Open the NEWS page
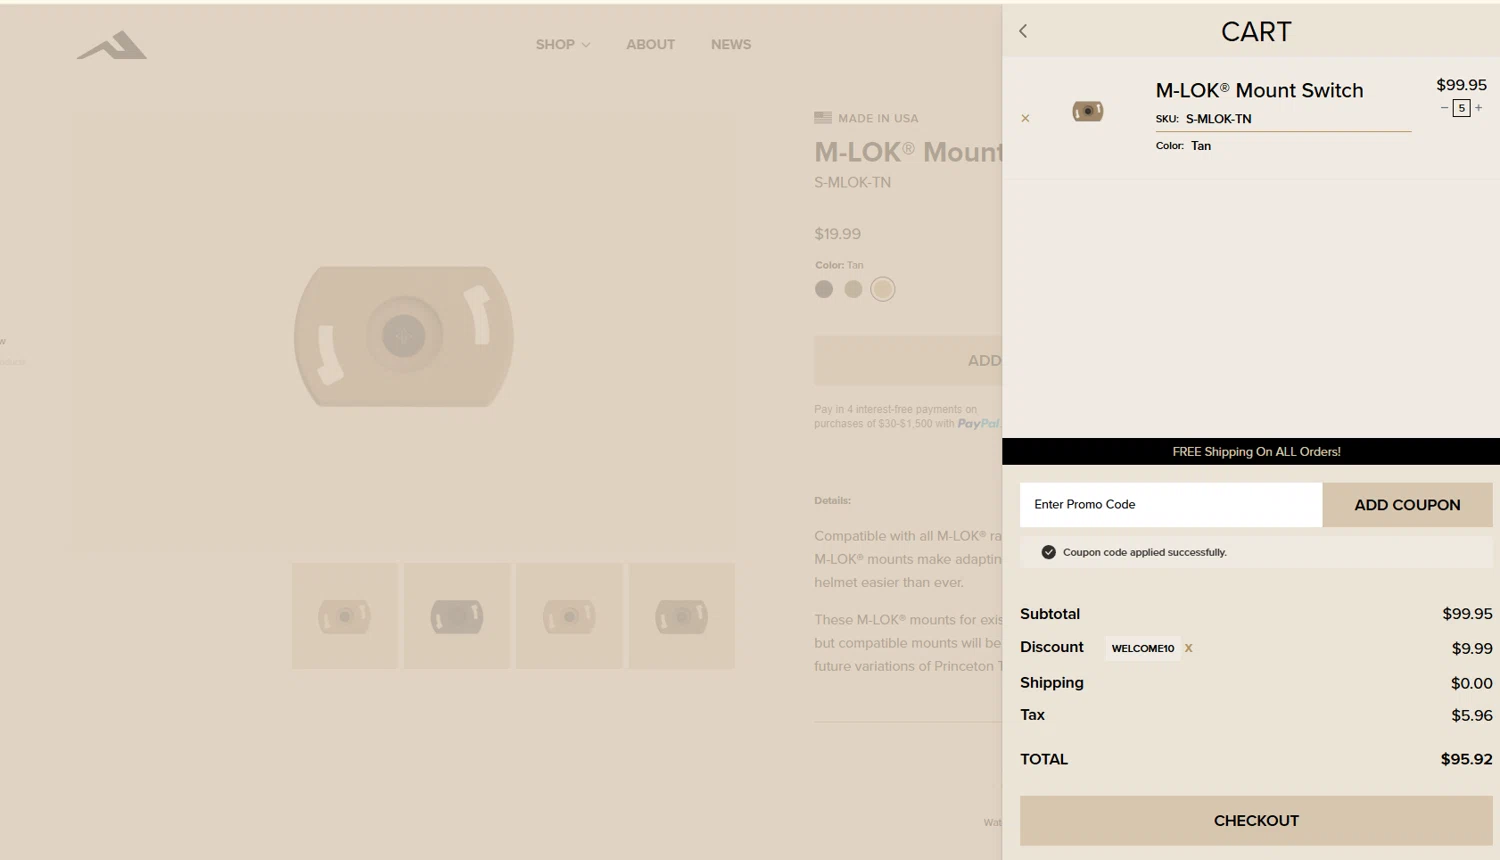1500x860 pixels. coord(731,45)
